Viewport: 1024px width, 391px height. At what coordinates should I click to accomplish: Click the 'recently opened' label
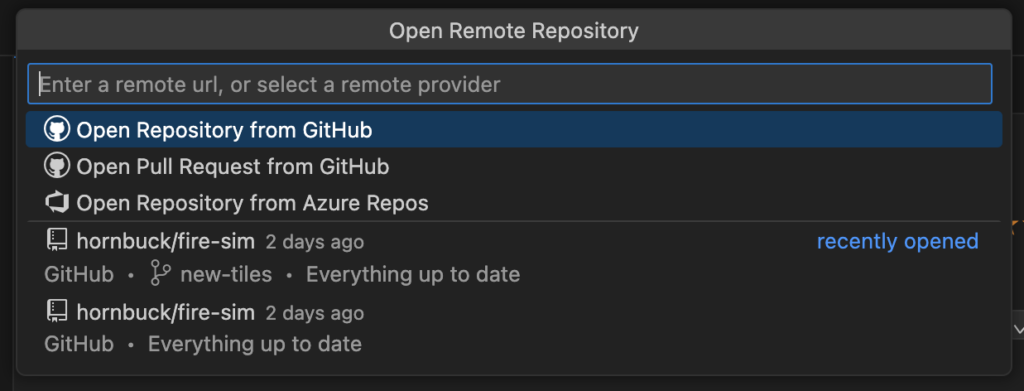point(897,242)
